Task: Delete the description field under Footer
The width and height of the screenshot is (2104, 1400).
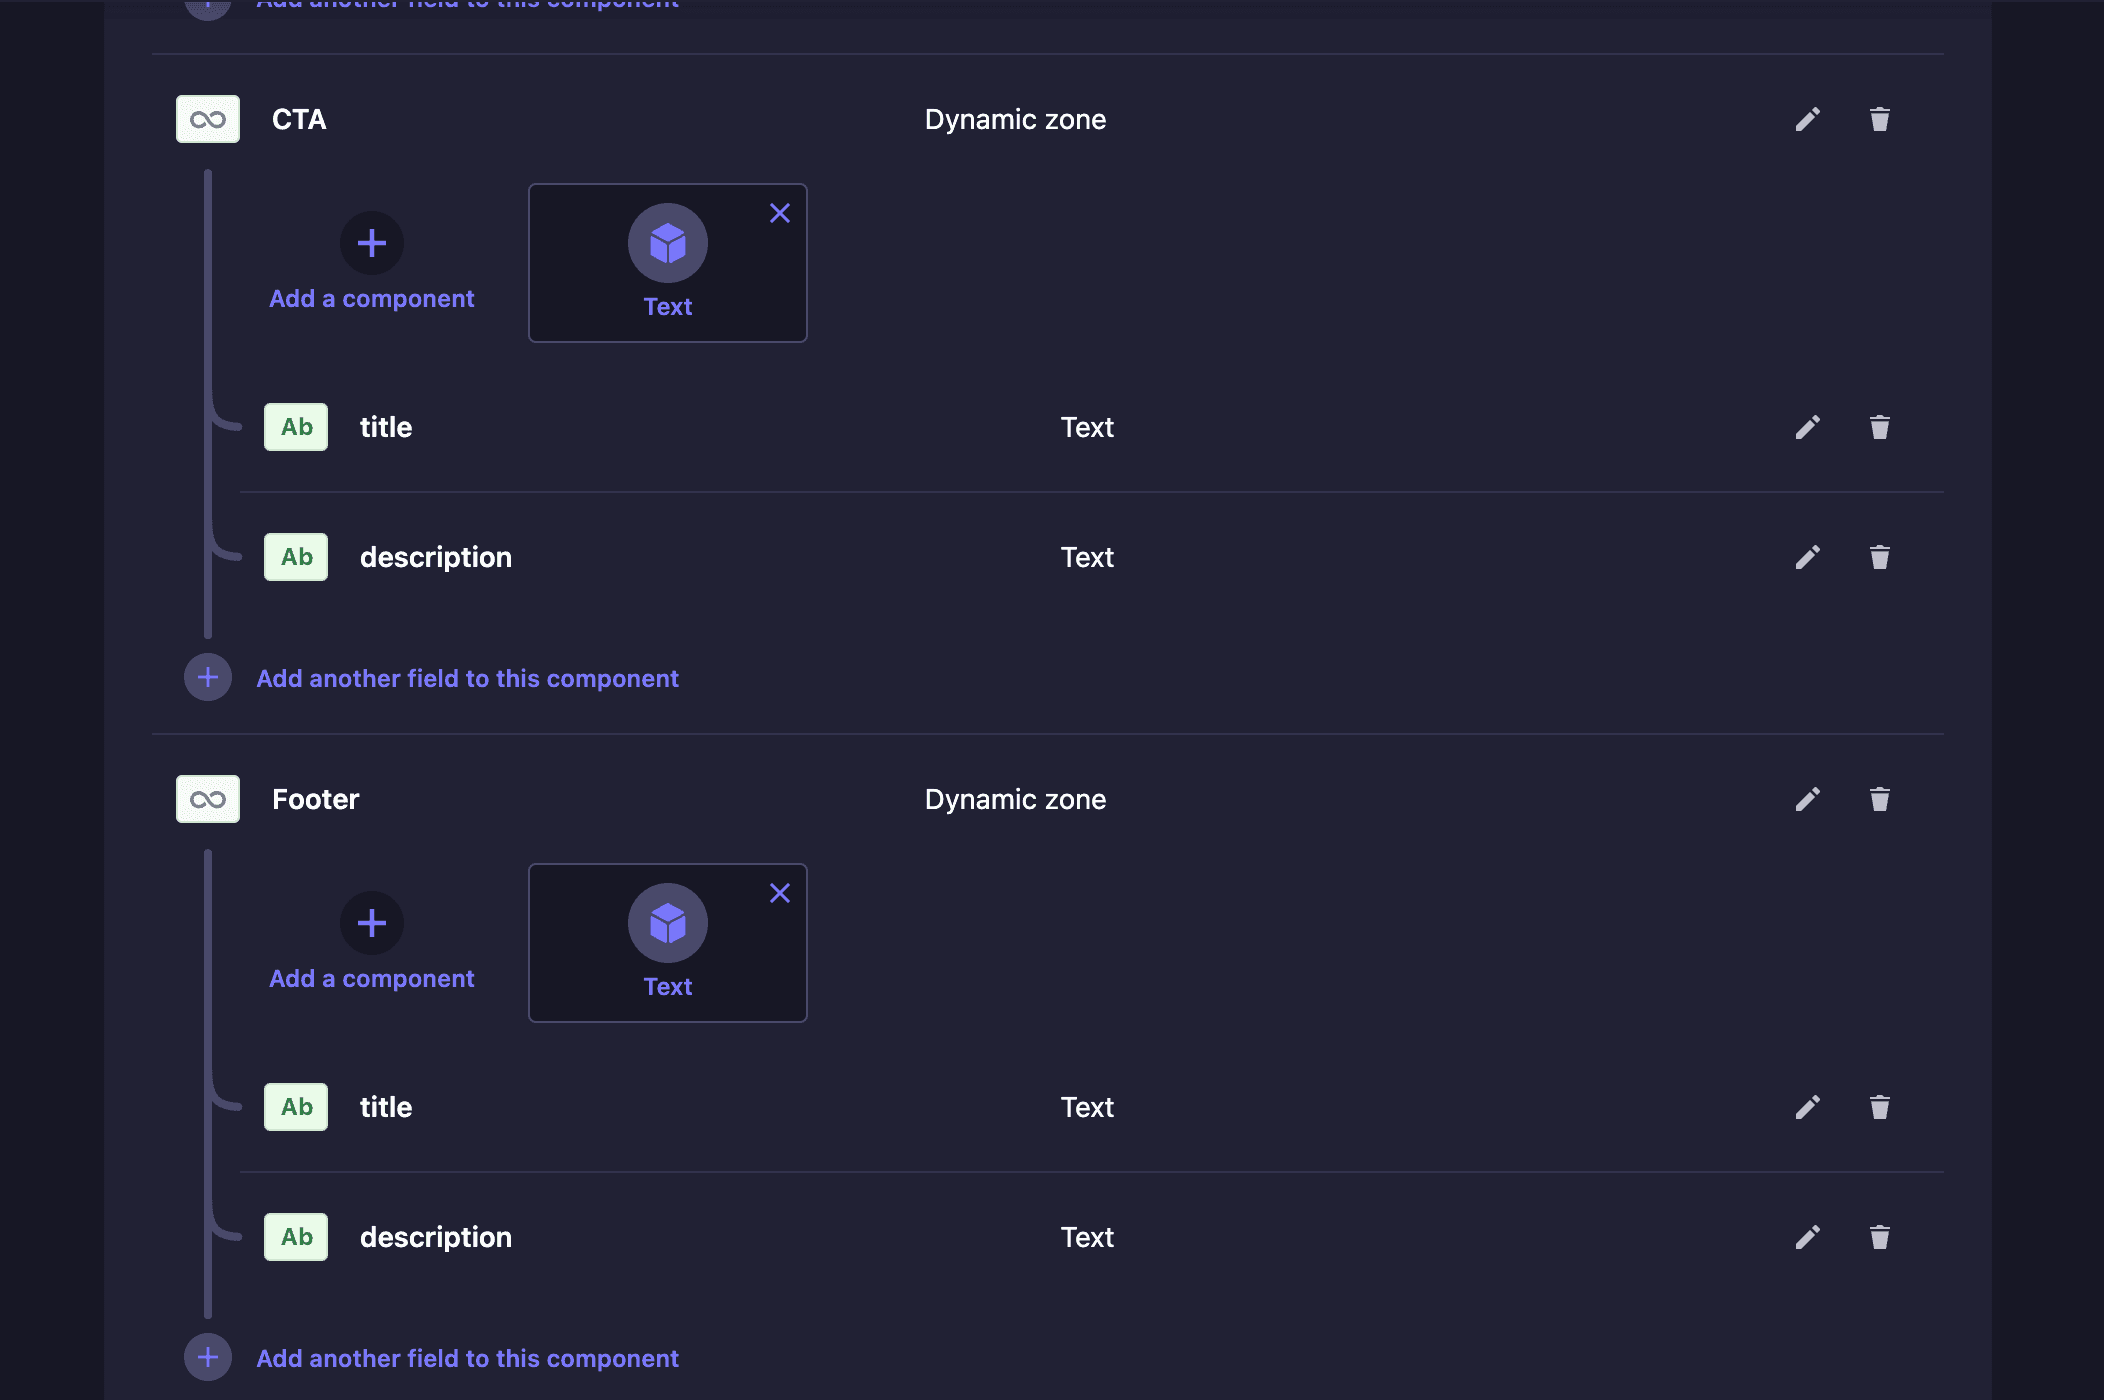Action: pyautogui.click(x=1879, y=1238)
